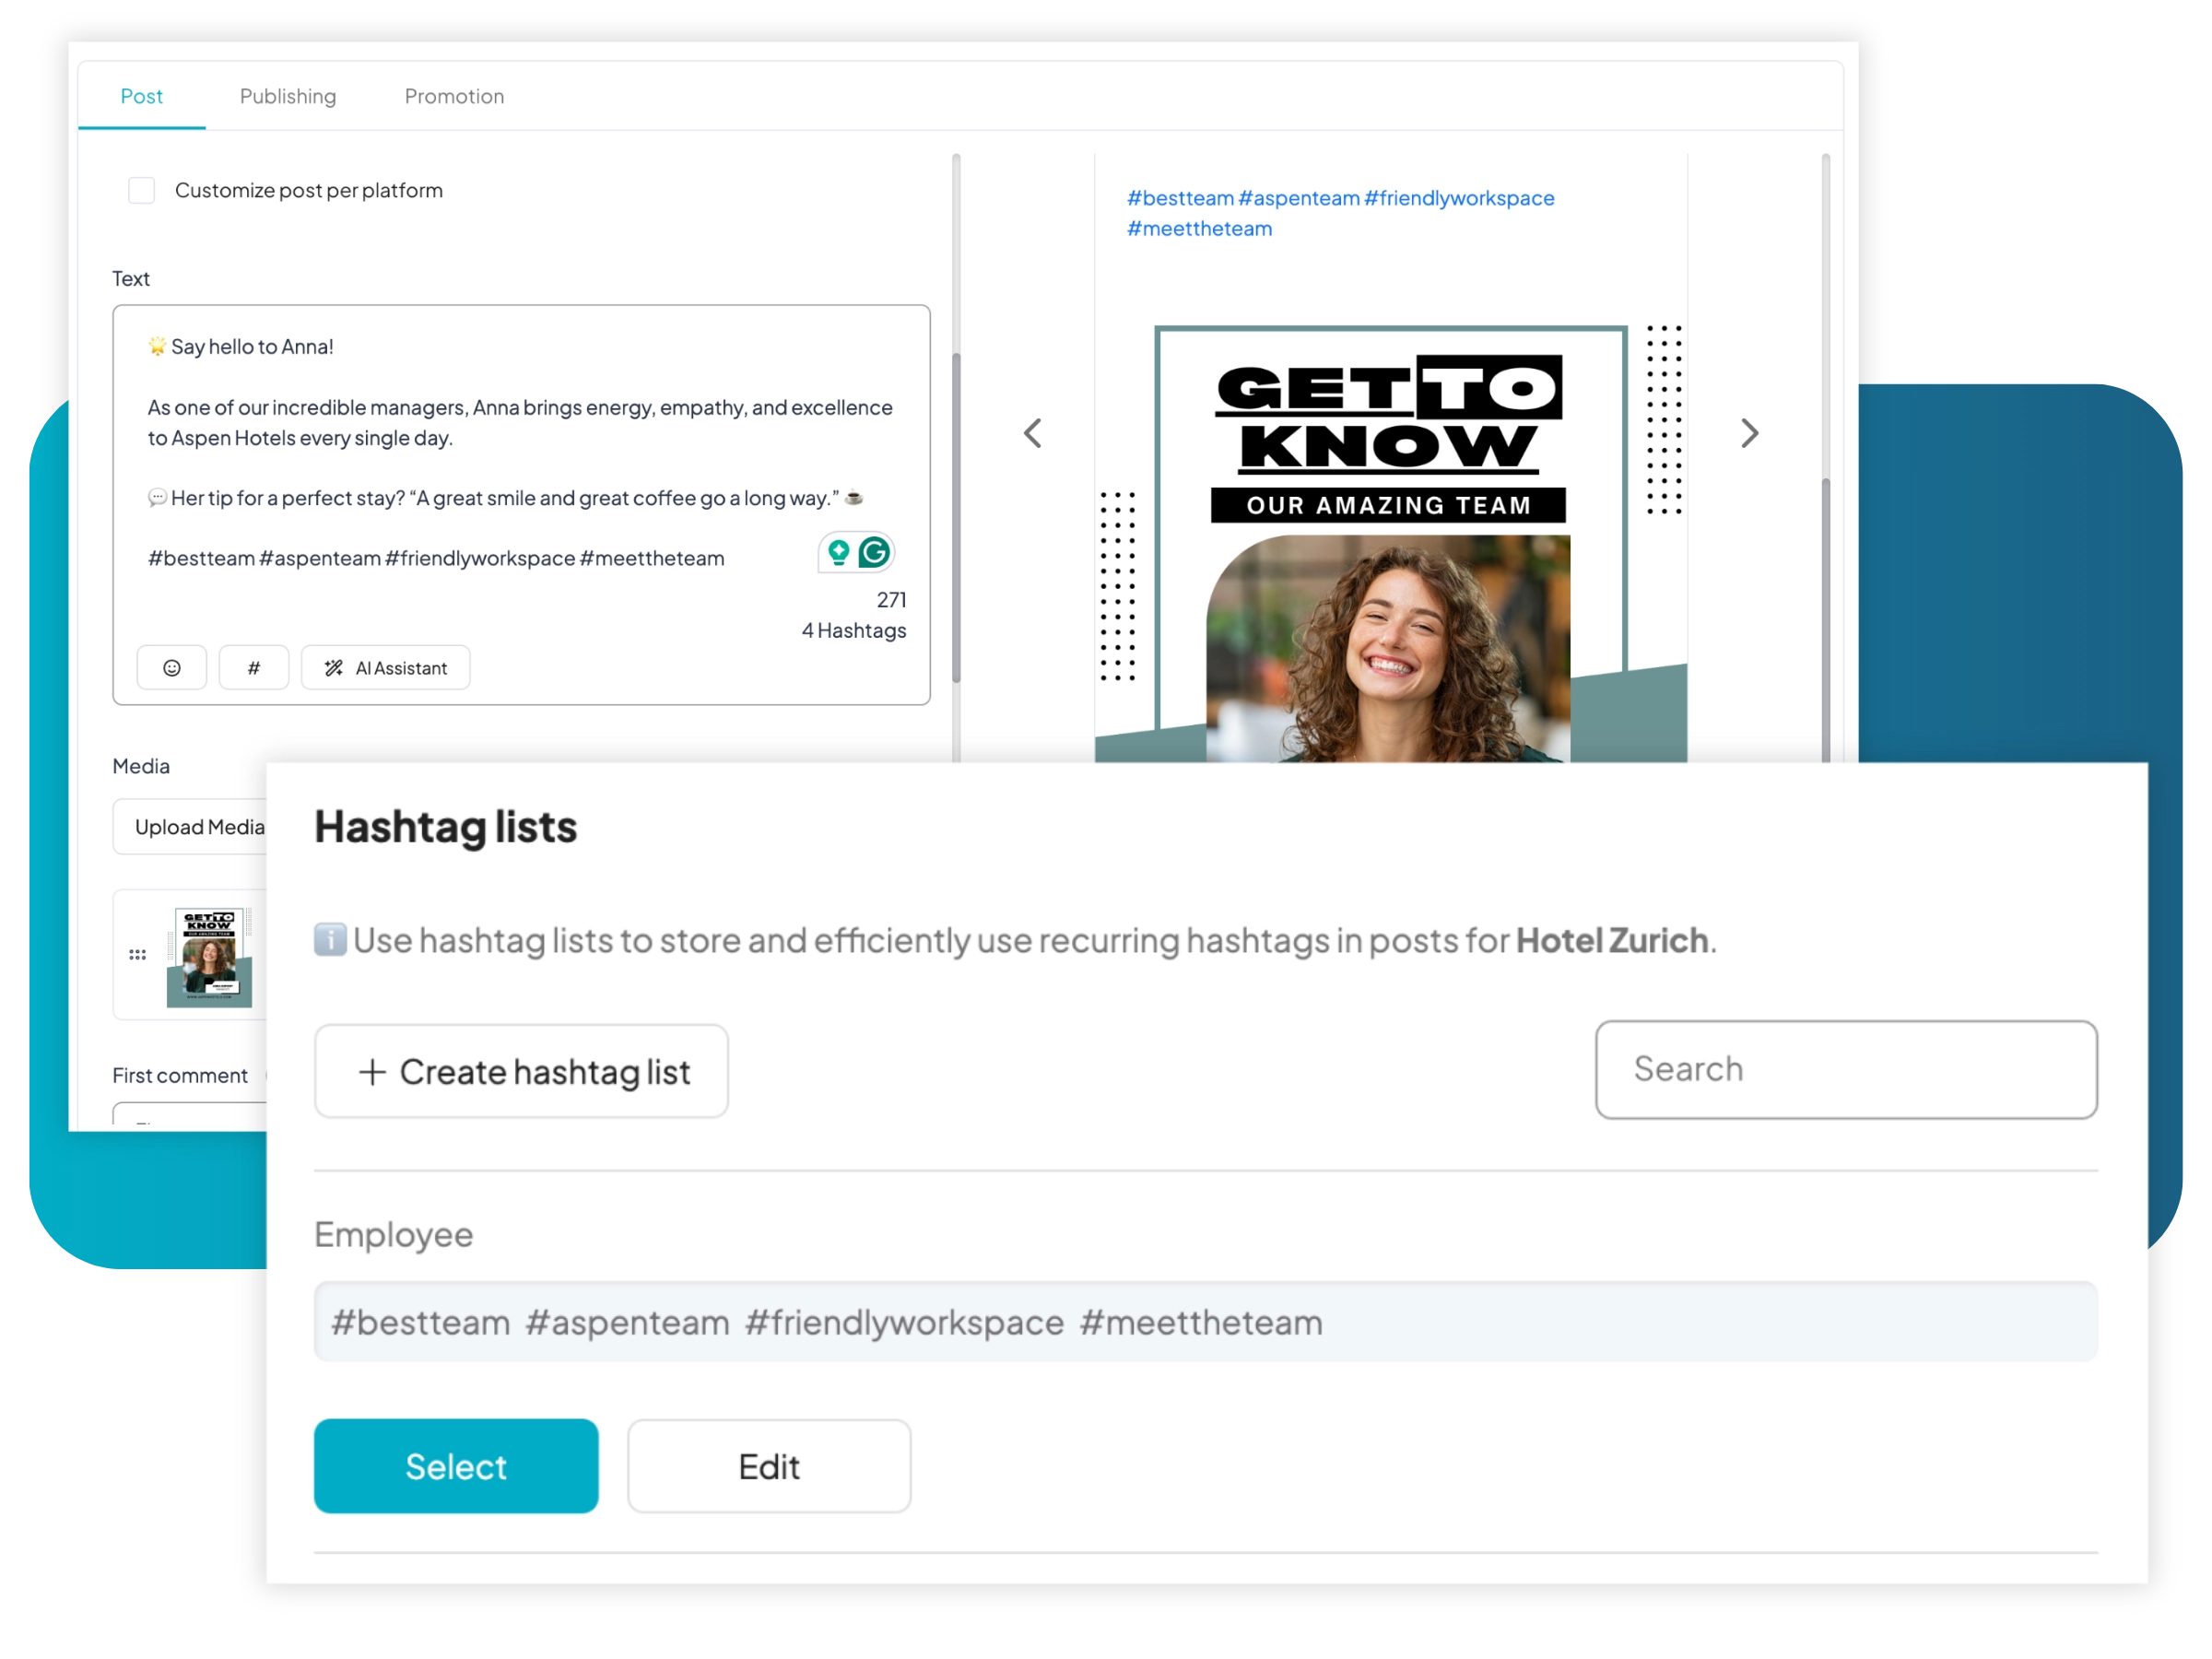Click Create hashtag list button

tap(521, 1071)
